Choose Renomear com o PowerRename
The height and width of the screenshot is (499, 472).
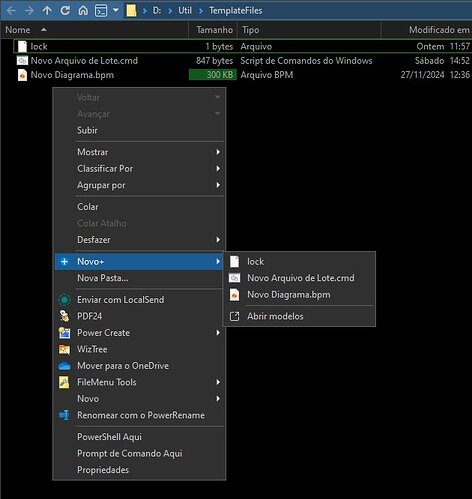(x=139, y=415)
